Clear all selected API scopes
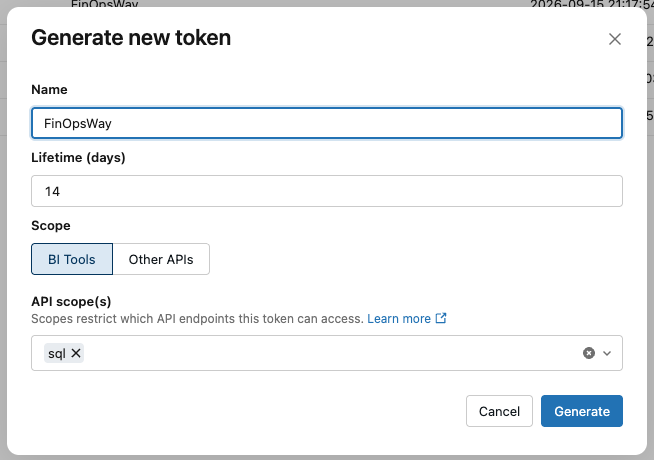The width and height of the screenshot is (654, 460). pos(589,353)
